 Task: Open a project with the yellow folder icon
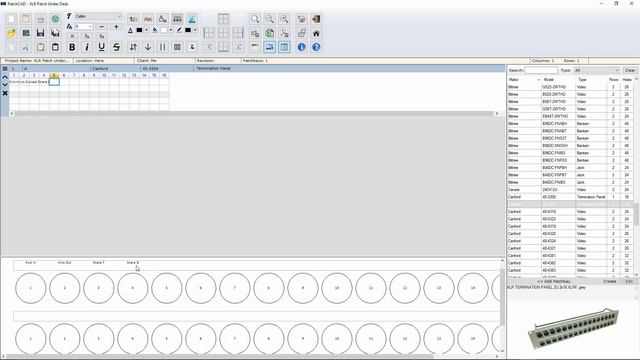pyautogui.click(x=11, y=33)
